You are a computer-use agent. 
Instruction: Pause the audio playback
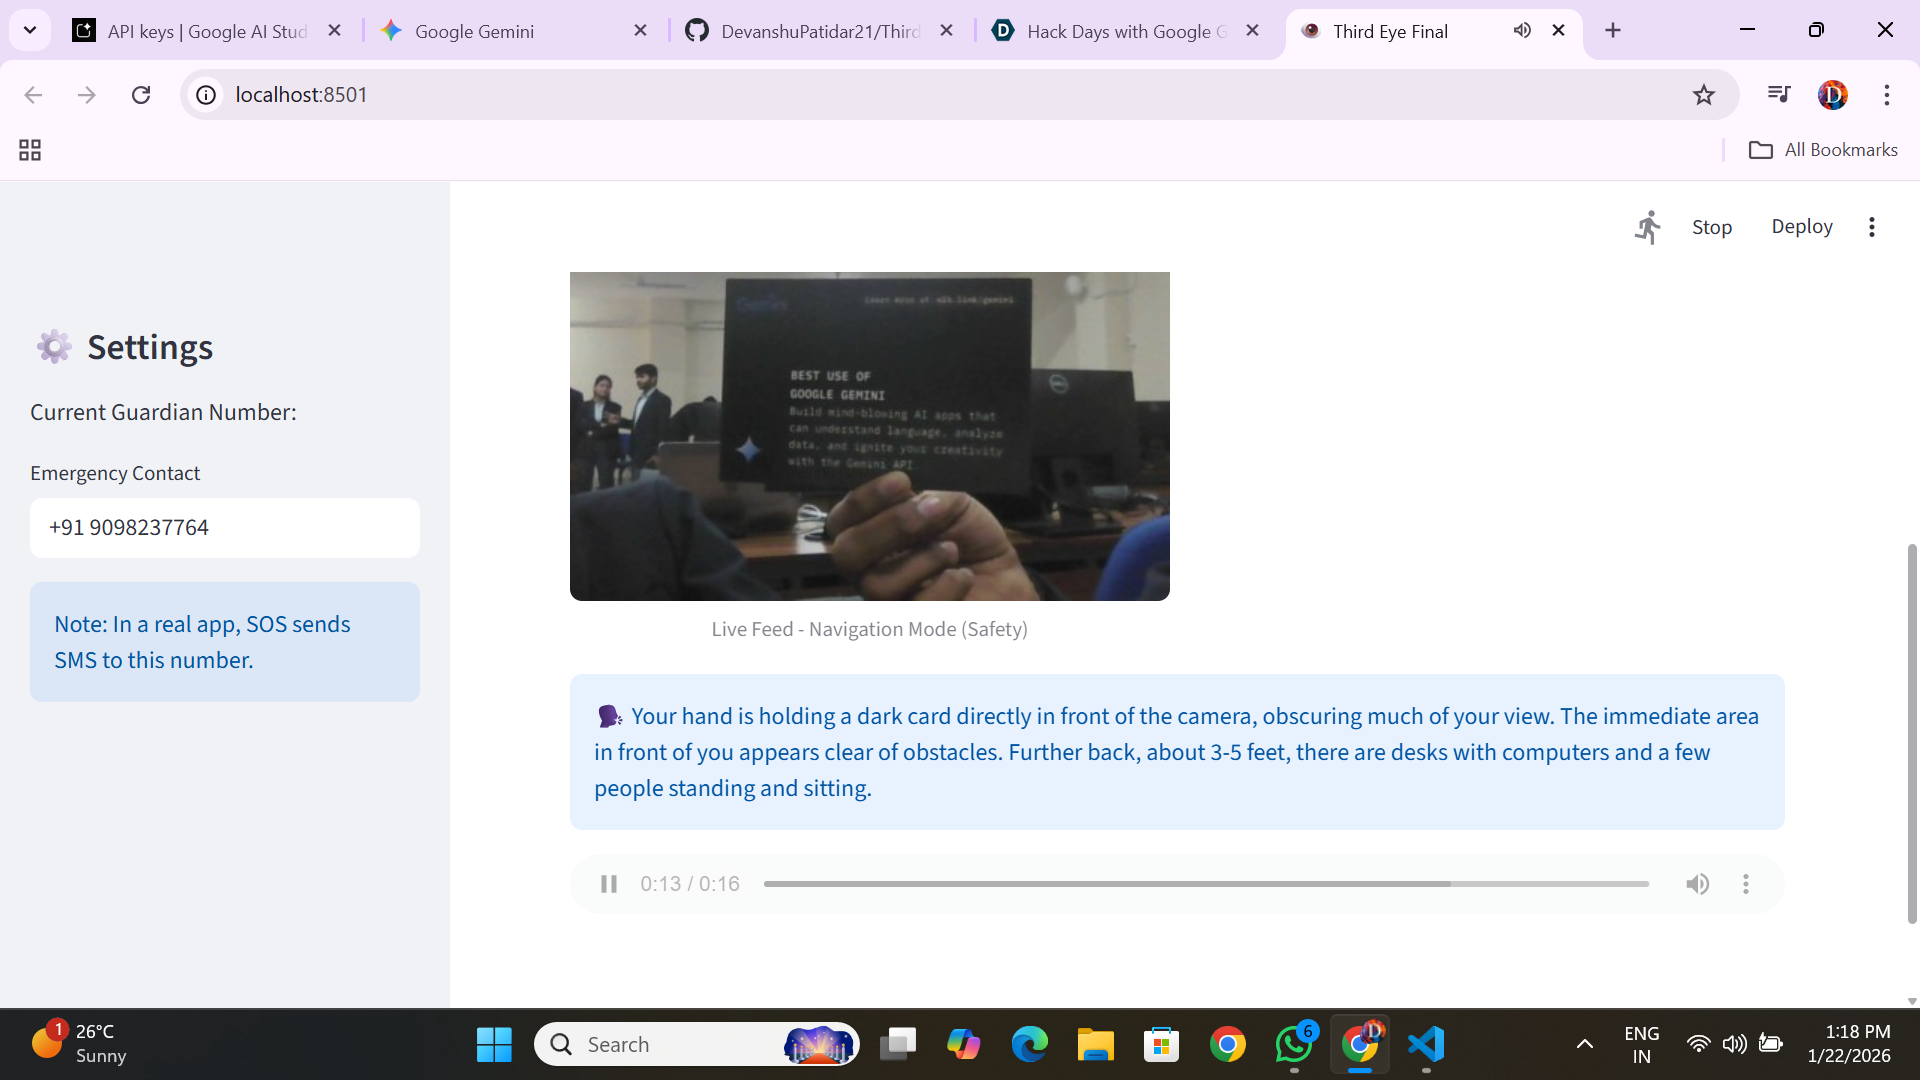pyautogui.click(x=608, y=884)
